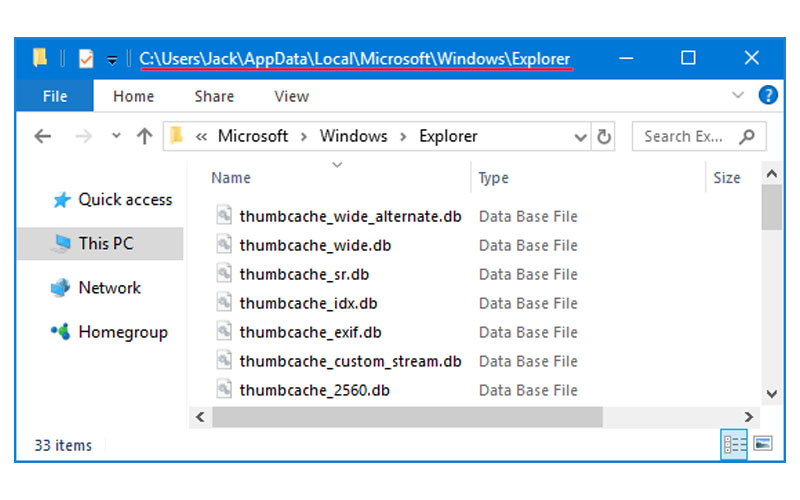
Task: Open Customize Quick Access Toolbar dropdown
Action: pyautogui.click(x=112, y=60)
